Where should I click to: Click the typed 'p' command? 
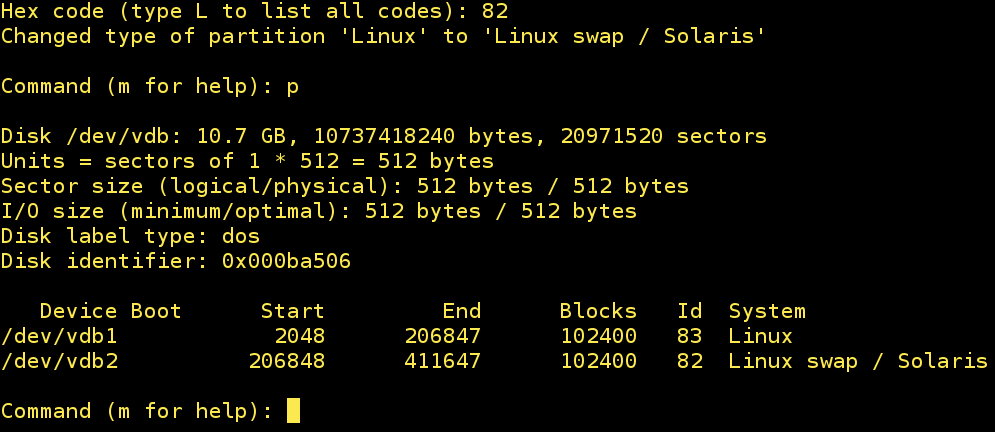click(x=293, y=86)
